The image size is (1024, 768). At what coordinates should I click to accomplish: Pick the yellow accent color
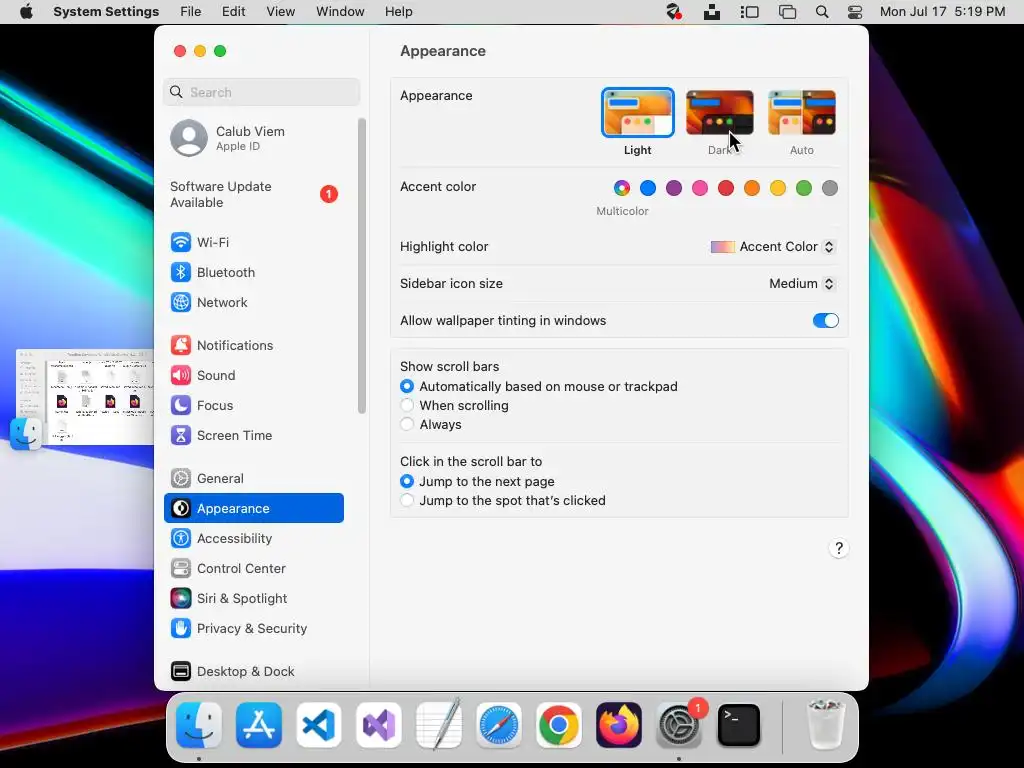click(778, 188)
